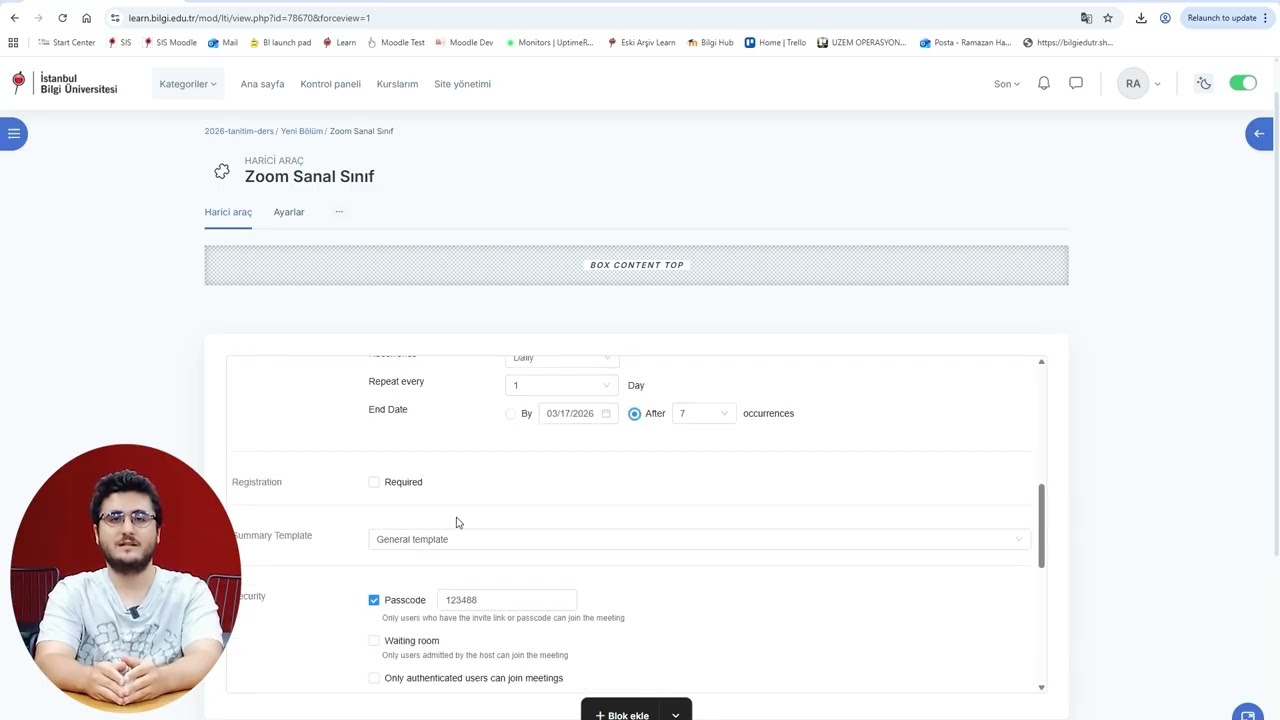Open the messages chat bubble icon
This screenshot has width=1280, height=720.
(1076, 84)
